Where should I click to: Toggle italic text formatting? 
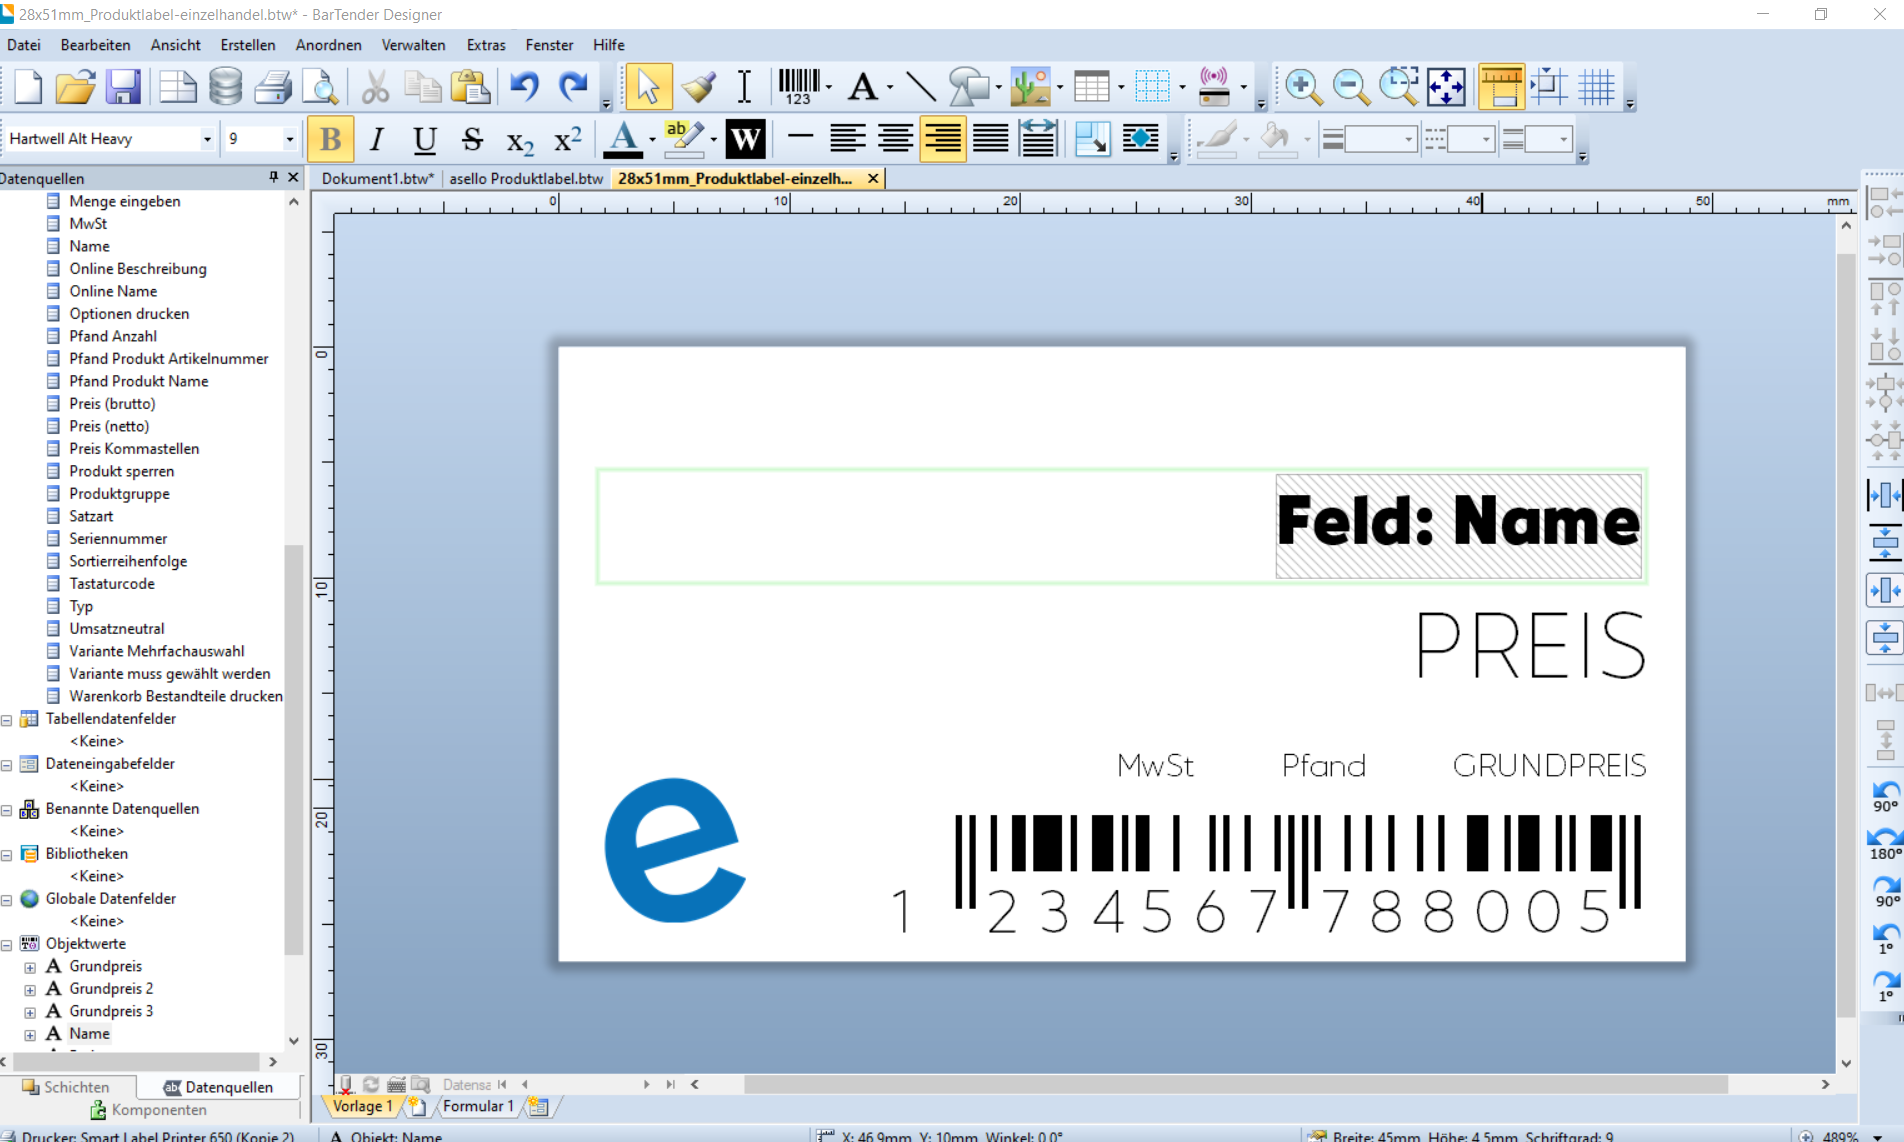tap(377, 140)
